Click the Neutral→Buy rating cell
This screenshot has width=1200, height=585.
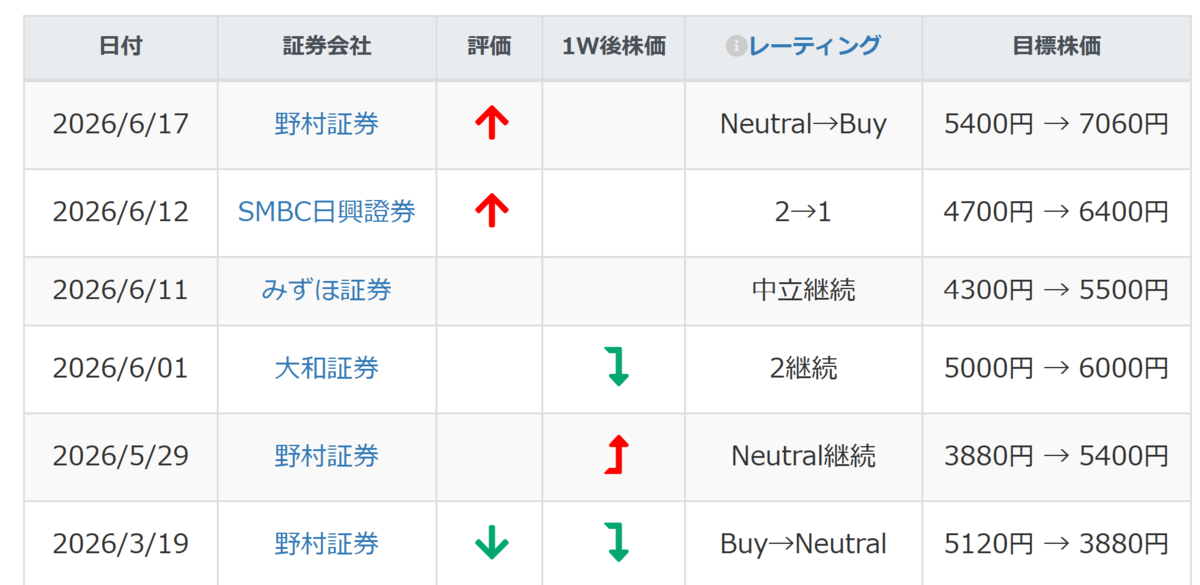coord(804,125)
